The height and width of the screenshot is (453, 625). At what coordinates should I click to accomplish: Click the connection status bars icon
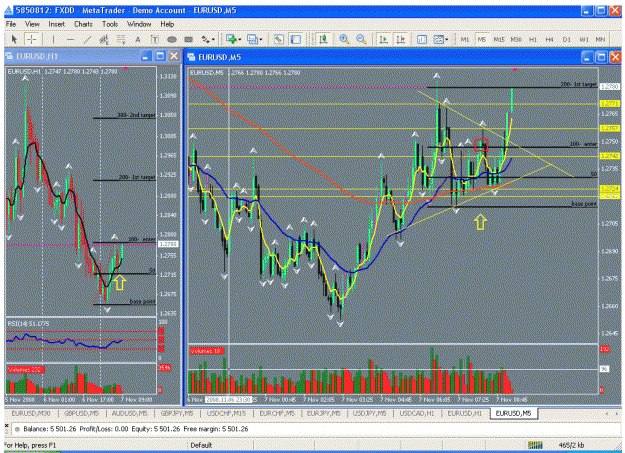(x=535, y=445)
